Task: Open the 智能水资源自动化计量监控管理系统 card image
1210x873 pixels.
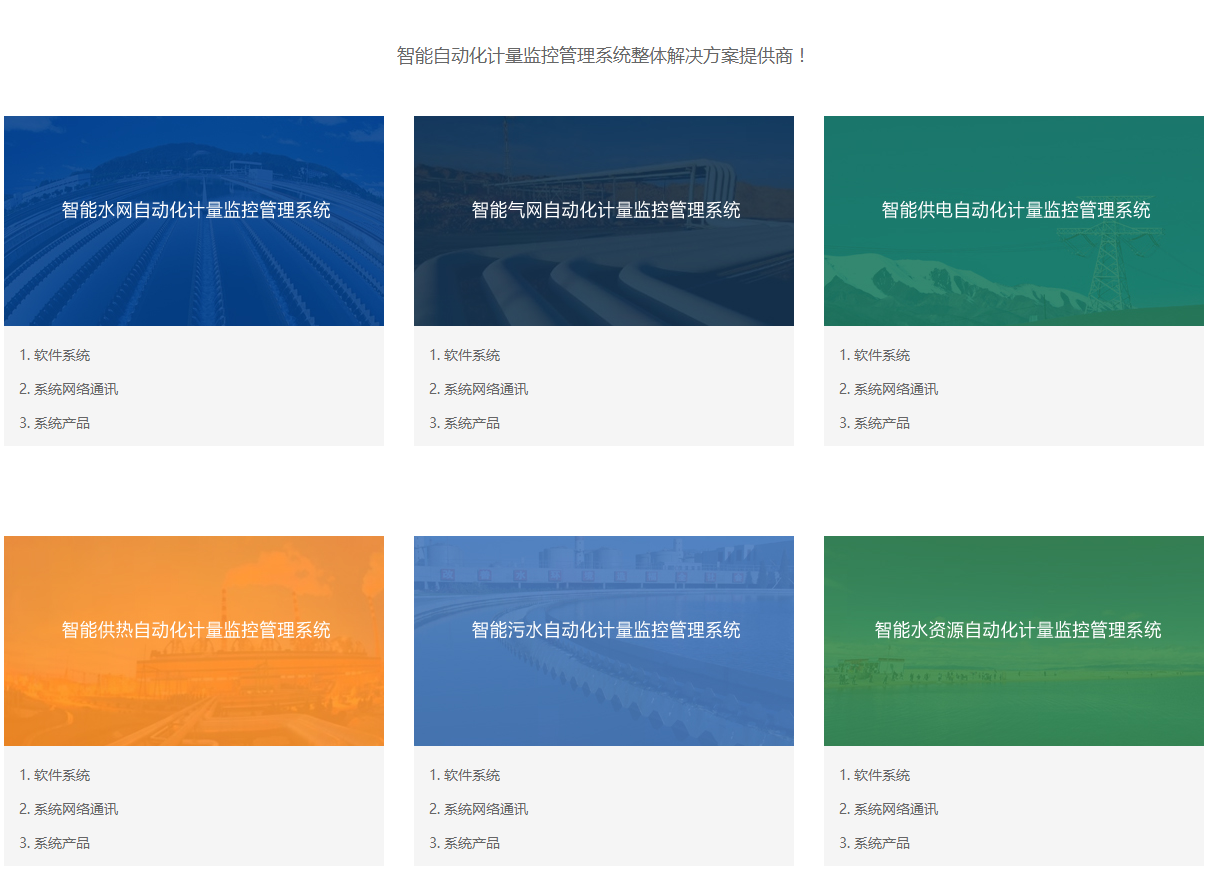Action: (x=1014, y=641)
